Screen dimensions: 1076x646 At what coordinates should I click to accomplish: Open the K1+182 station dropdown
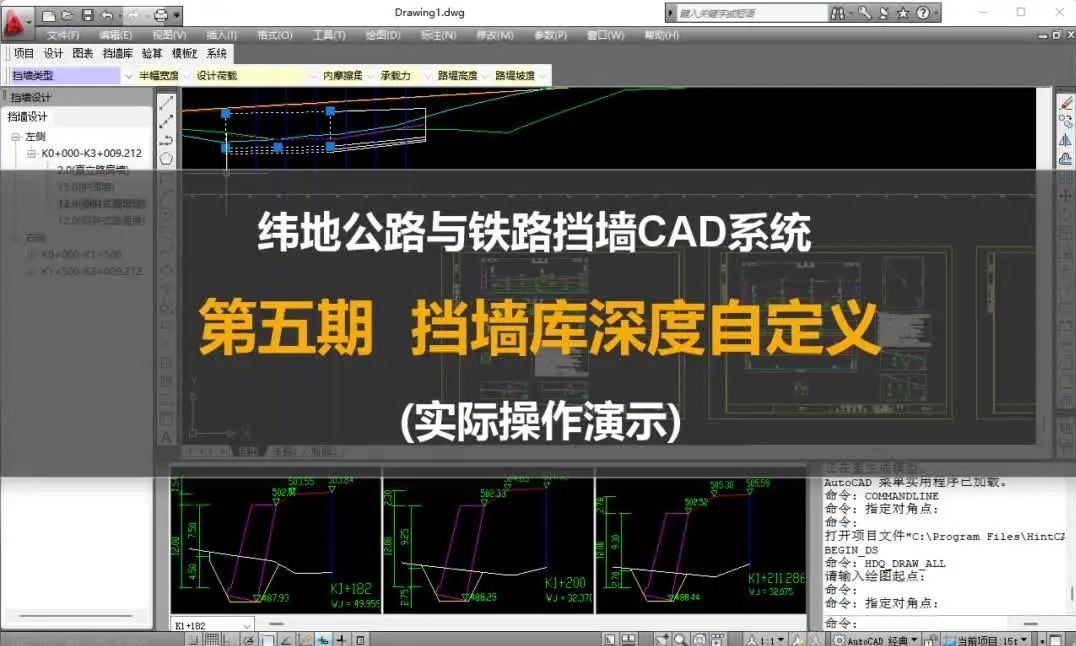246,625
